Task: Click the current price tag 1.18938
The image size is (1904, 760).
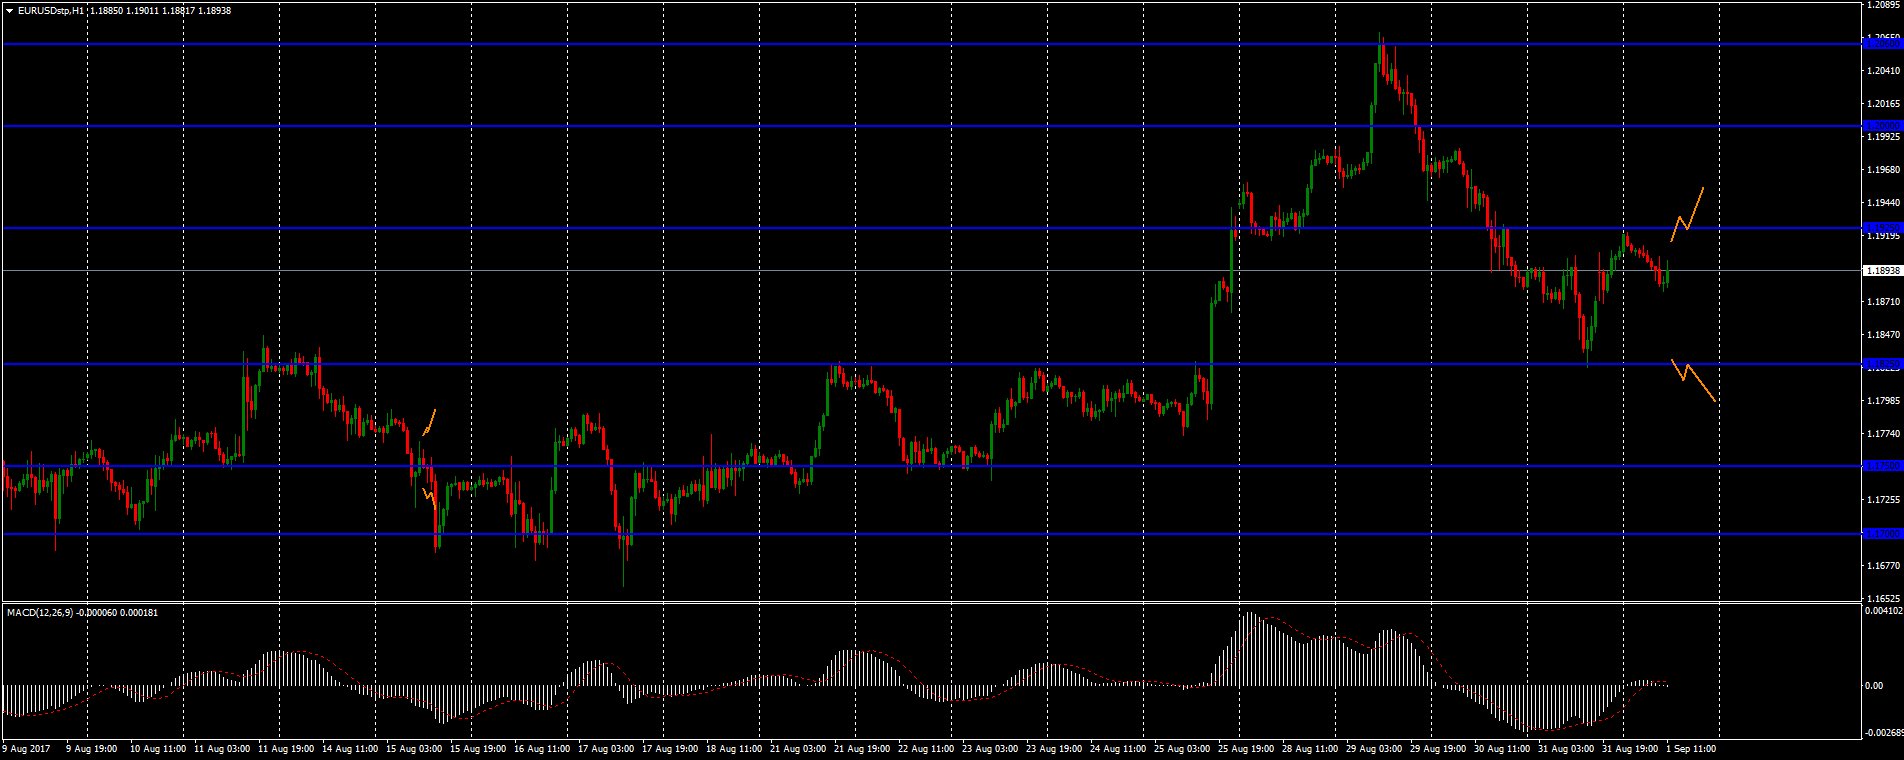Action: tap(1882, 270)
